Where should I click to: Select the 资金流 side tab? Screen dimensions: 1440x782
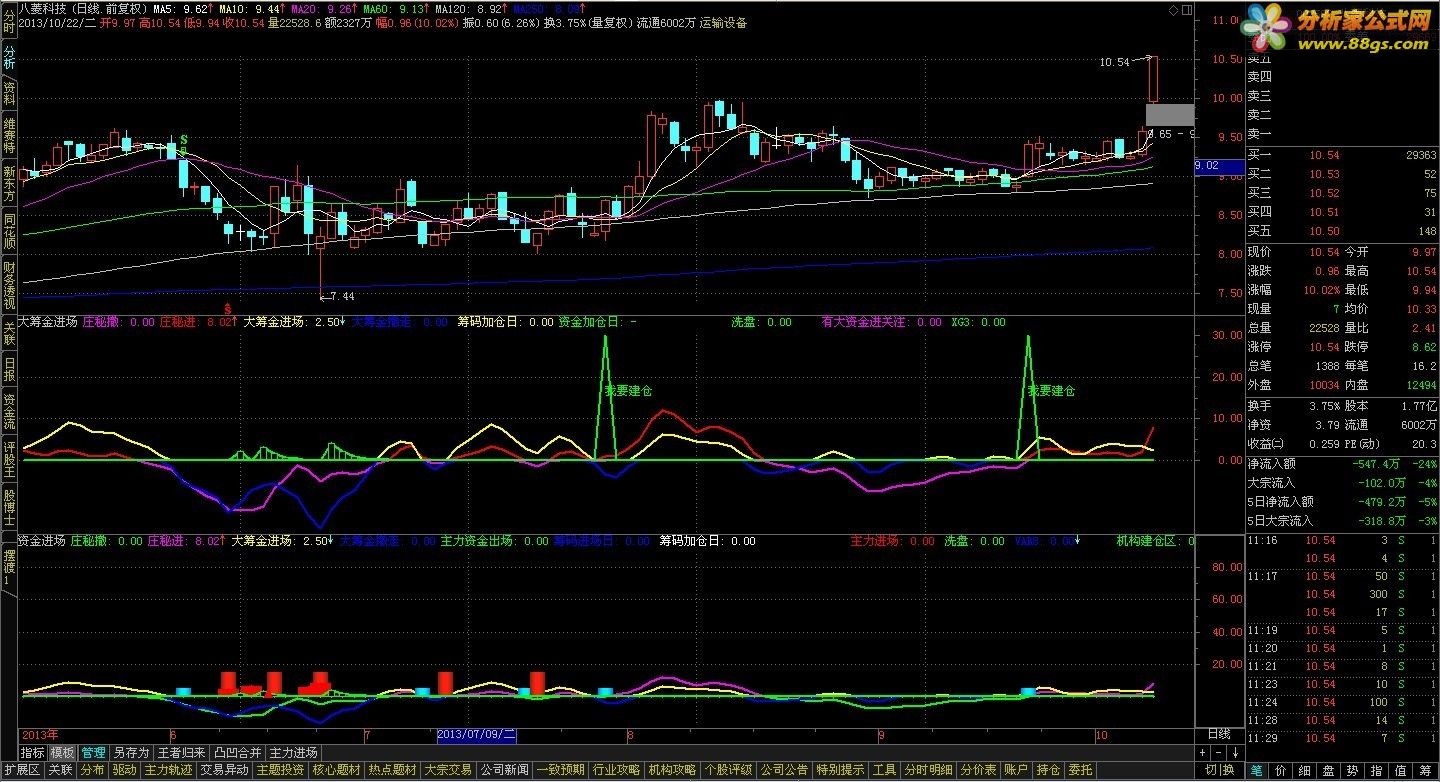point(9,411)
